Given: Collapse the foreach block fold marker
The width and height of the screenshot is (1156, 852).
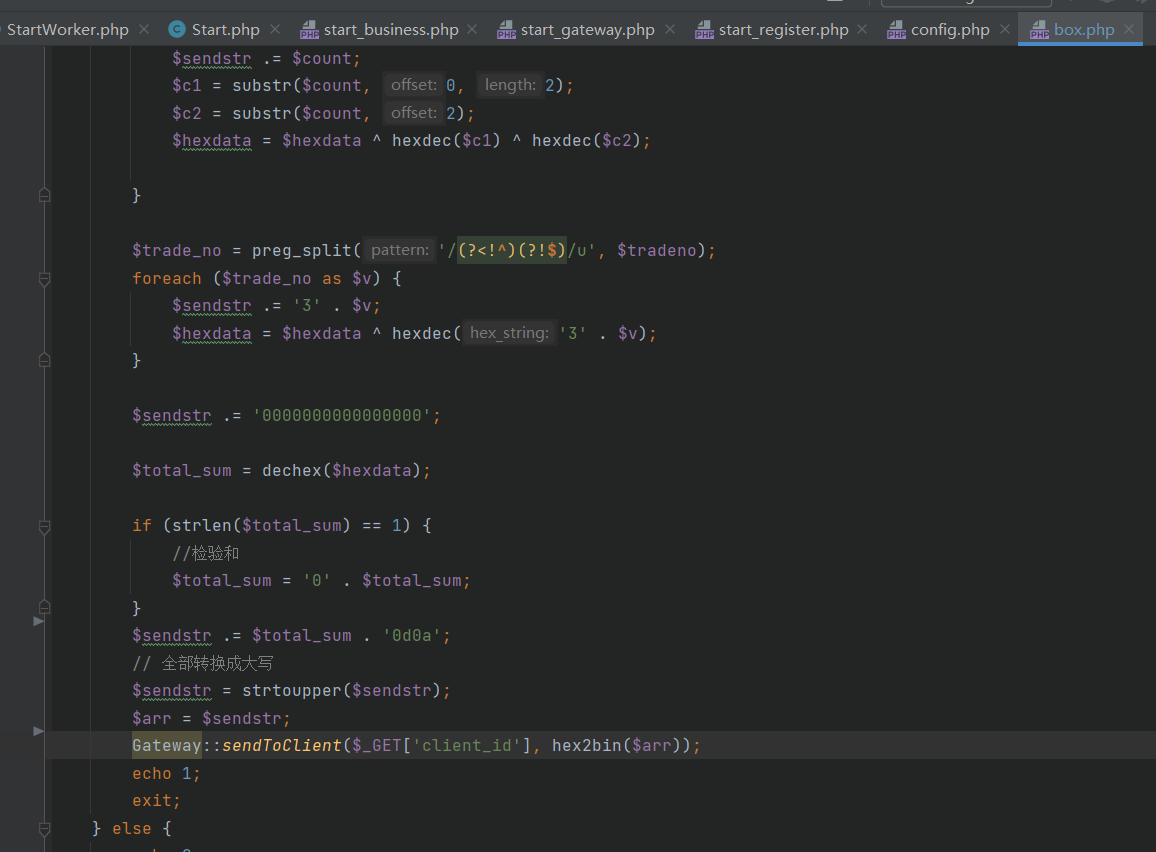Looking at the screenshot, I should pyautogui.click(x=44, y=279).
